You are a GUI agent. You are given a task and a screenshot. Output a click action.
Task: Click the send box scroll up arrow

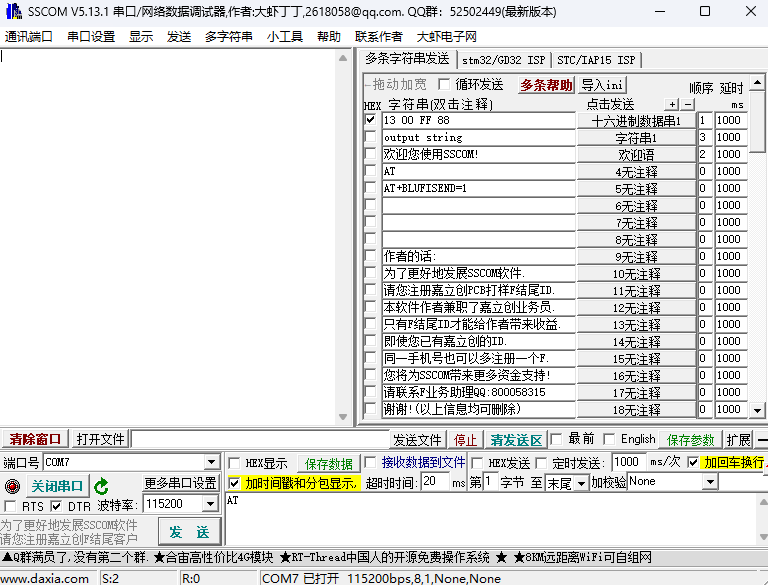coord(763,501)
